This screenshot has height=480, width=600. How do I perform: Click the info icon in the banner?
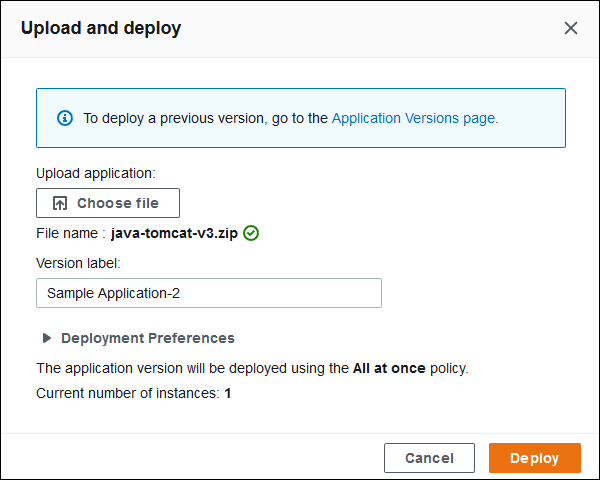tap(65, 118)
